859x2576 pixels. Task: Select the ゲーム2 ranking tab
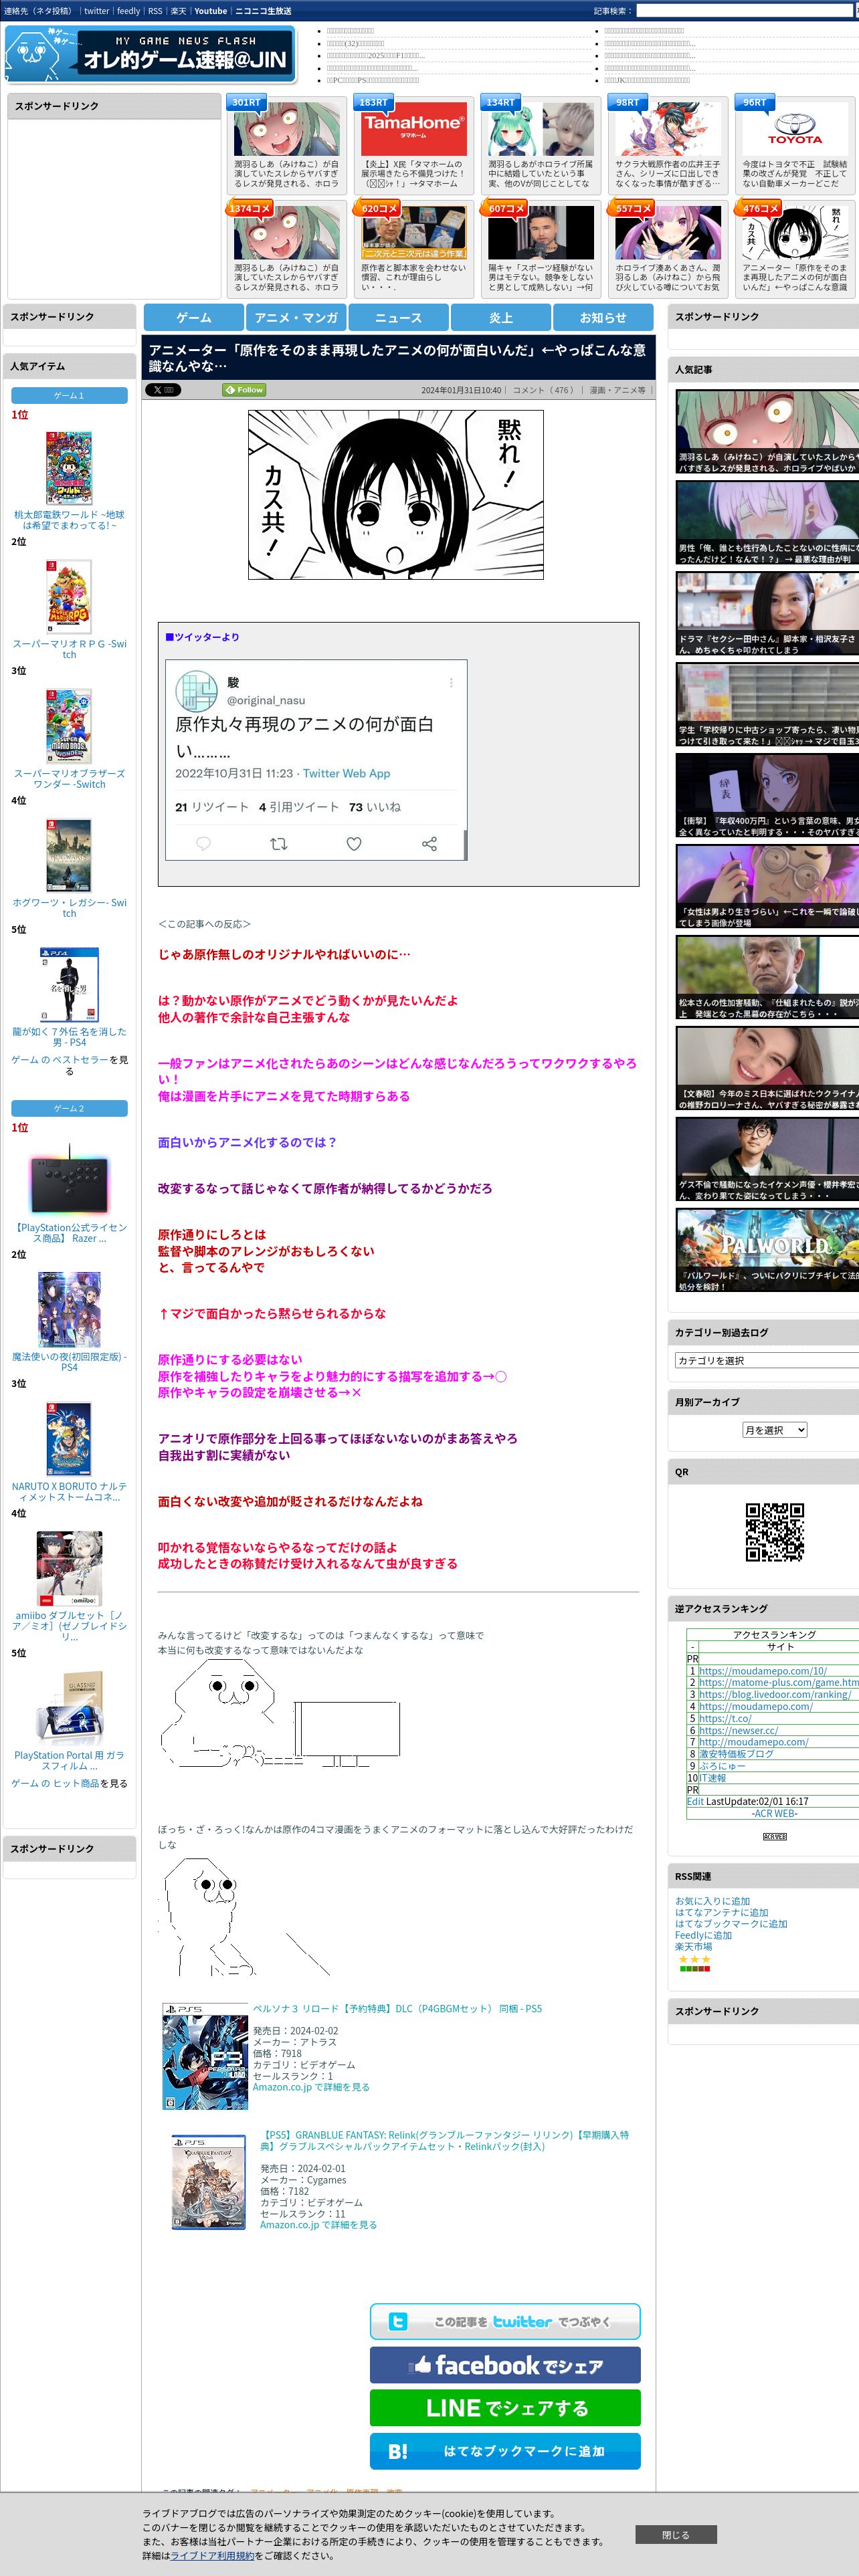click(x=69, y=1108)
